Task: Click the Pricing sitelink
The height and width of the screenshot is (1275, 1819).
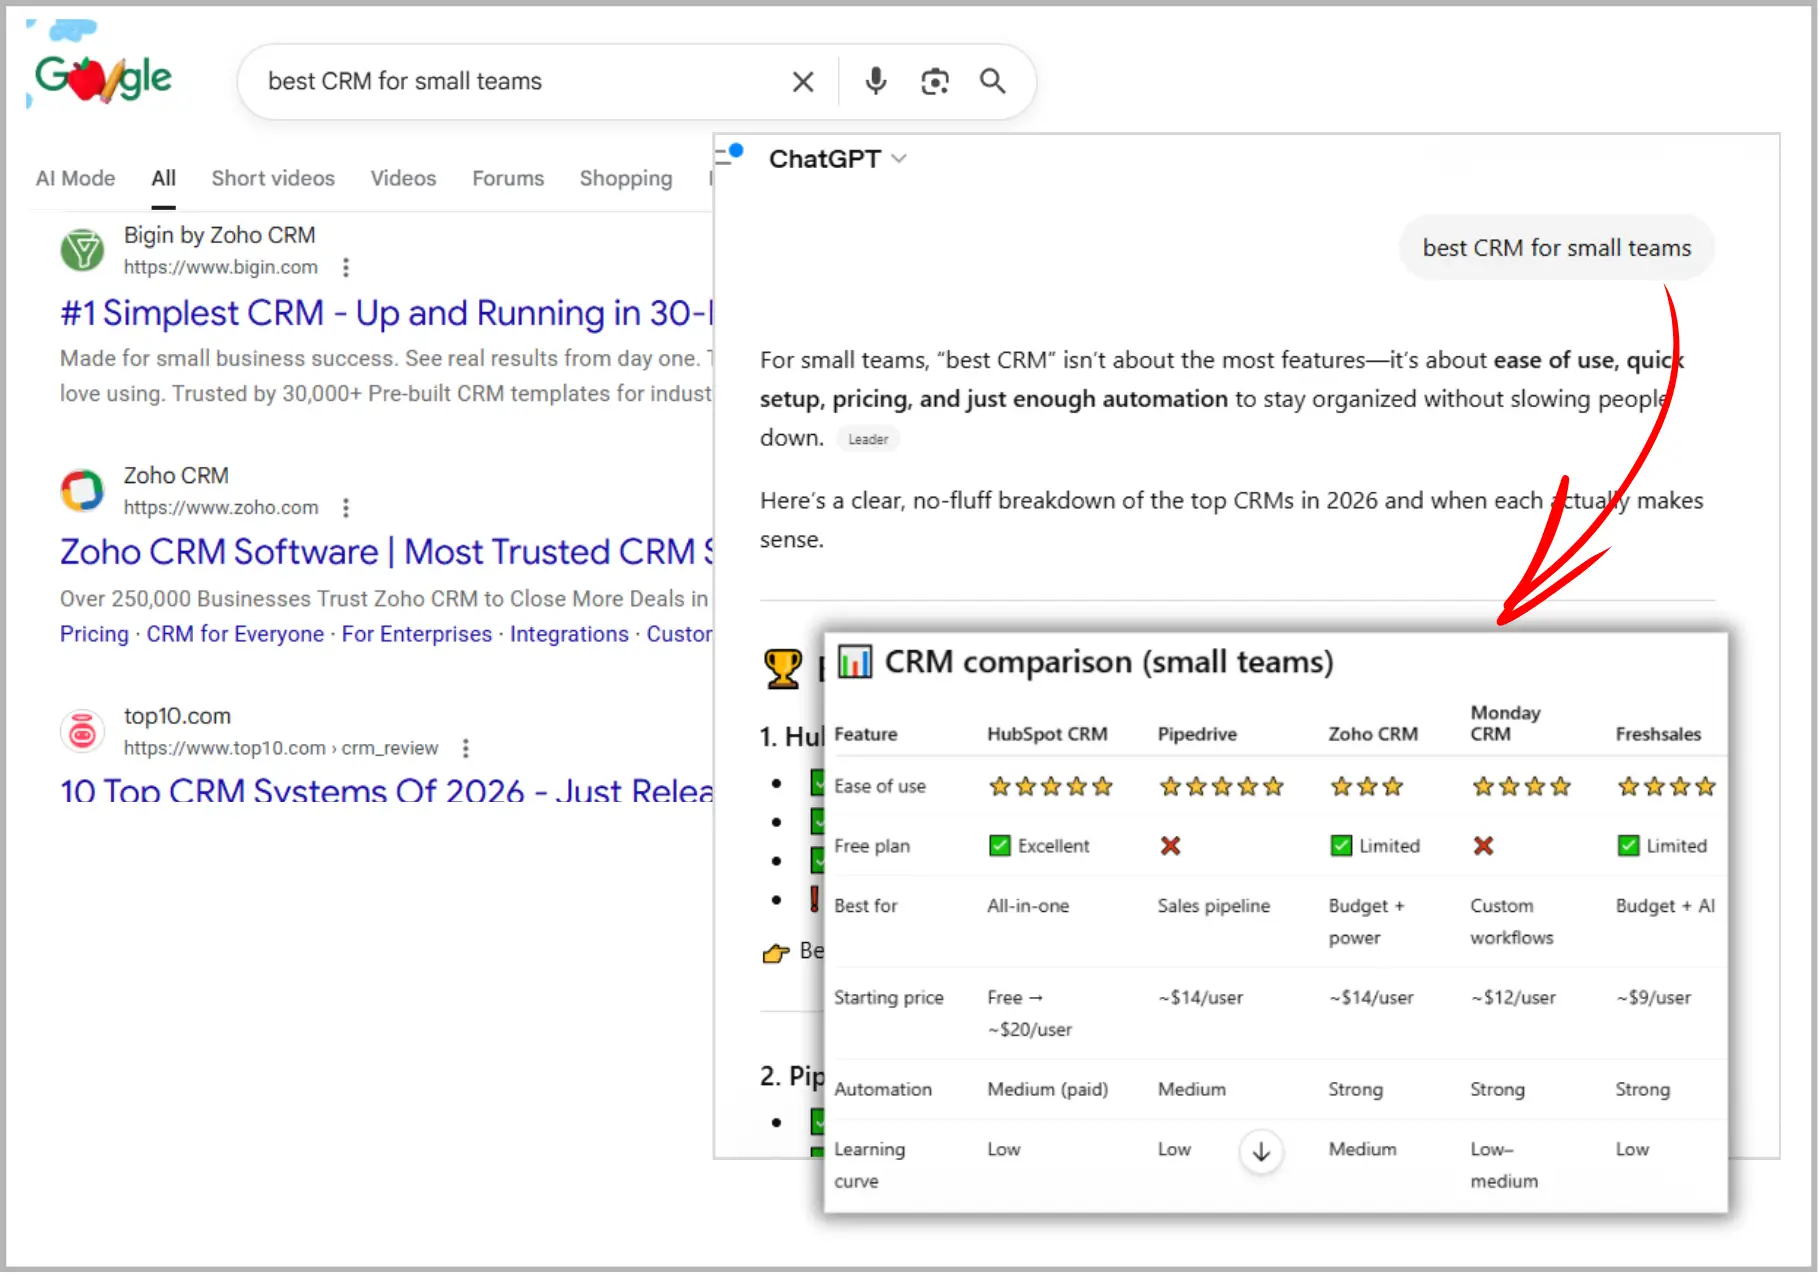Action: (94, 634)
